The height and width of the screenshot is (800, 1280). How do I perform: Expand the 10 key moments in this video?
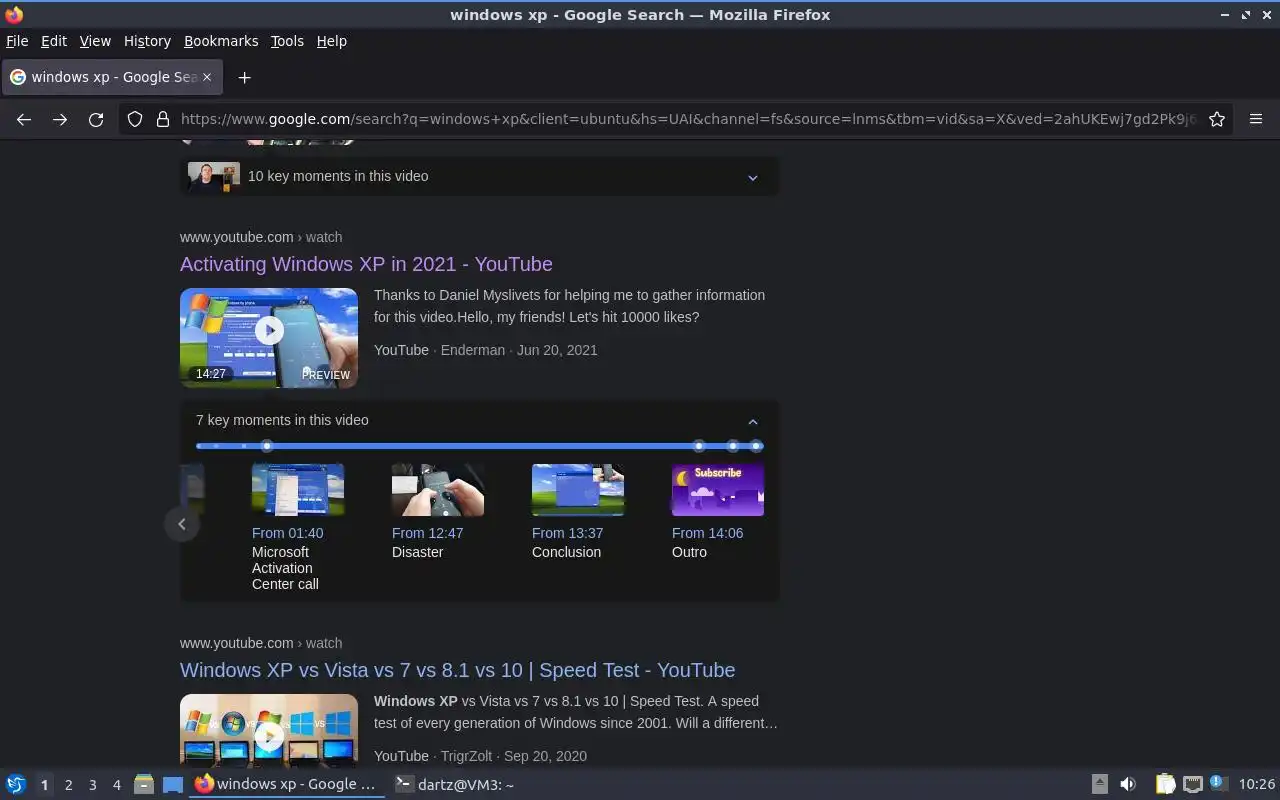479,176
